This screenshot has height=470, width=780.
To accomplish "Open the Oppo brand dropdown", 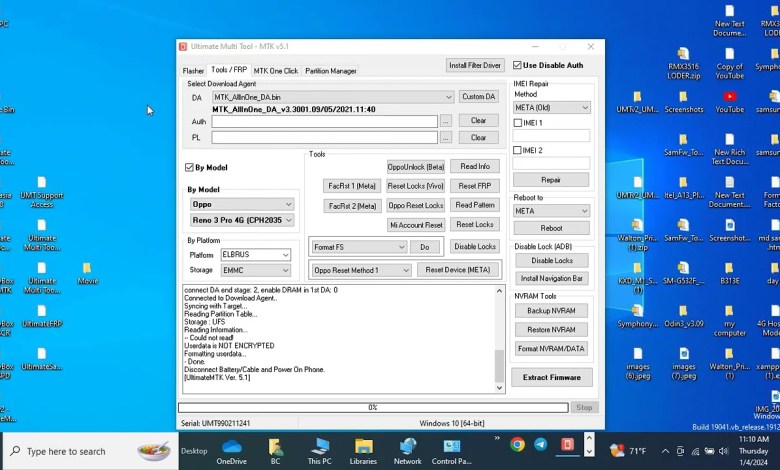I will point(242,204).
